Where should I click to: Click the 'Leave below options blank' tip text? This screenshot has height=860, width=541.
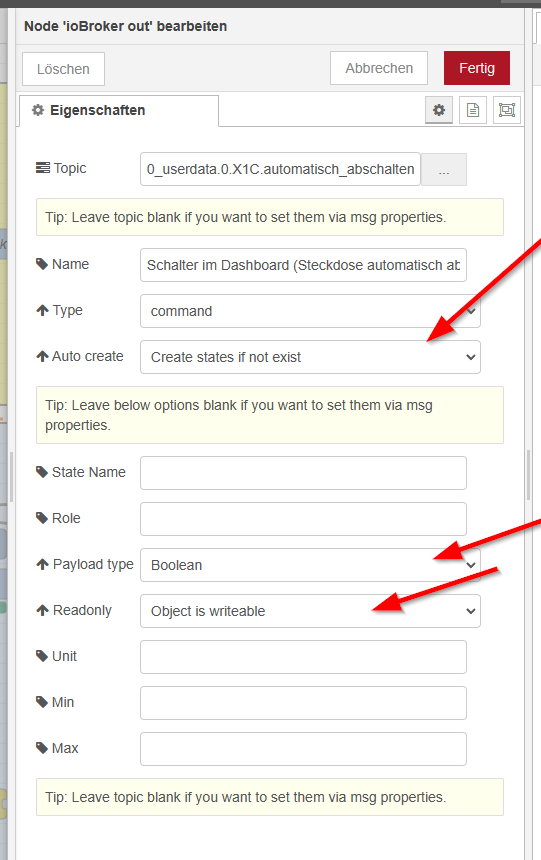point(239,415)
